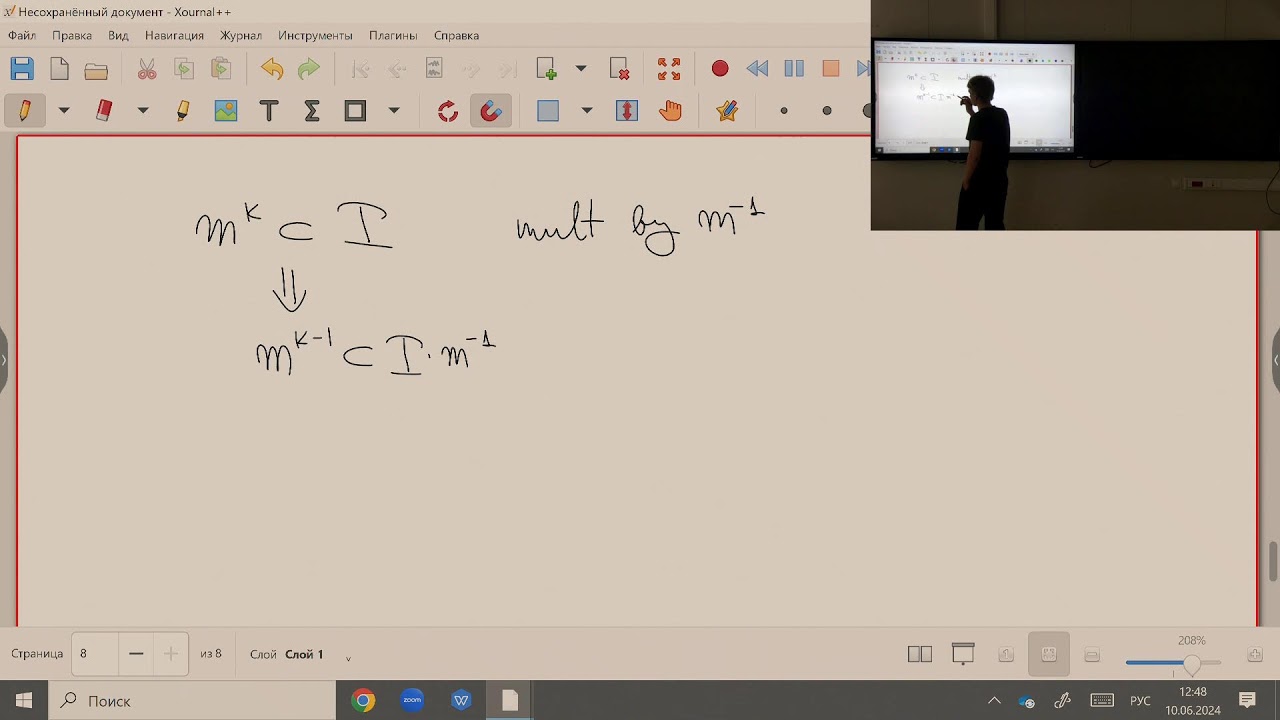
Task: Show hidden system tray icons
Action: click(x=994, y=701)
